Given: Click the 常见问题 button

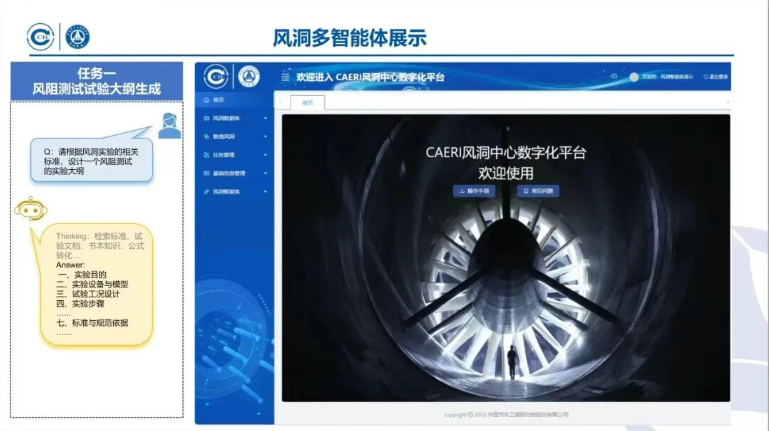Looking at the screenshot, I should [x=538, y=190].
